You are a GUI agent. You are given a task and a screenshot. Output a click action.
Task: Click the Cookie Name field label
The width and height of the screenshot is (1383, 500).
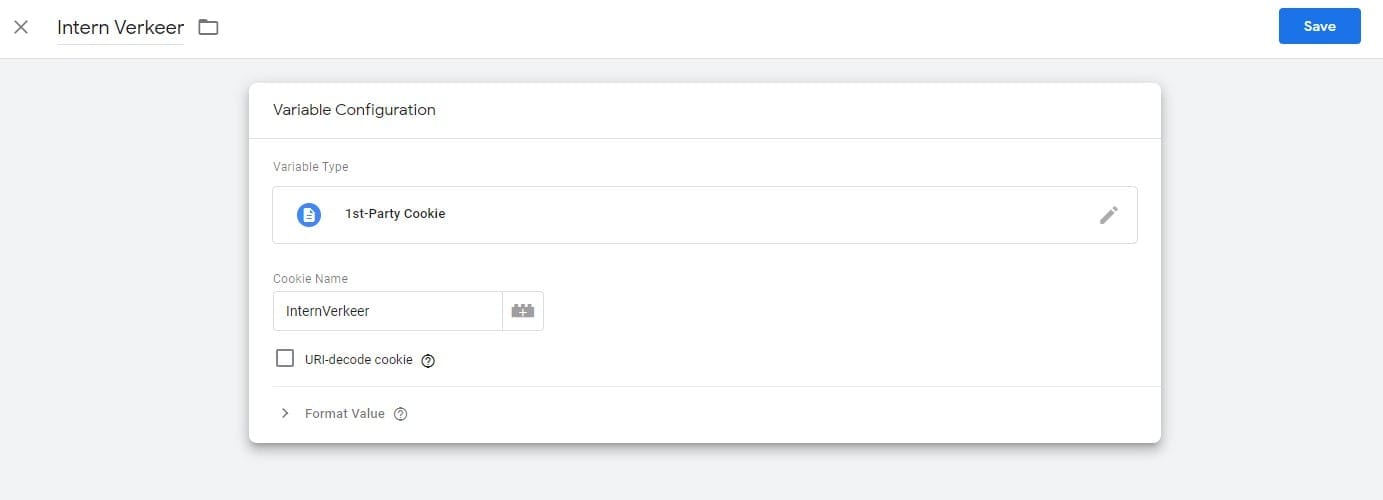coord(310,278)
